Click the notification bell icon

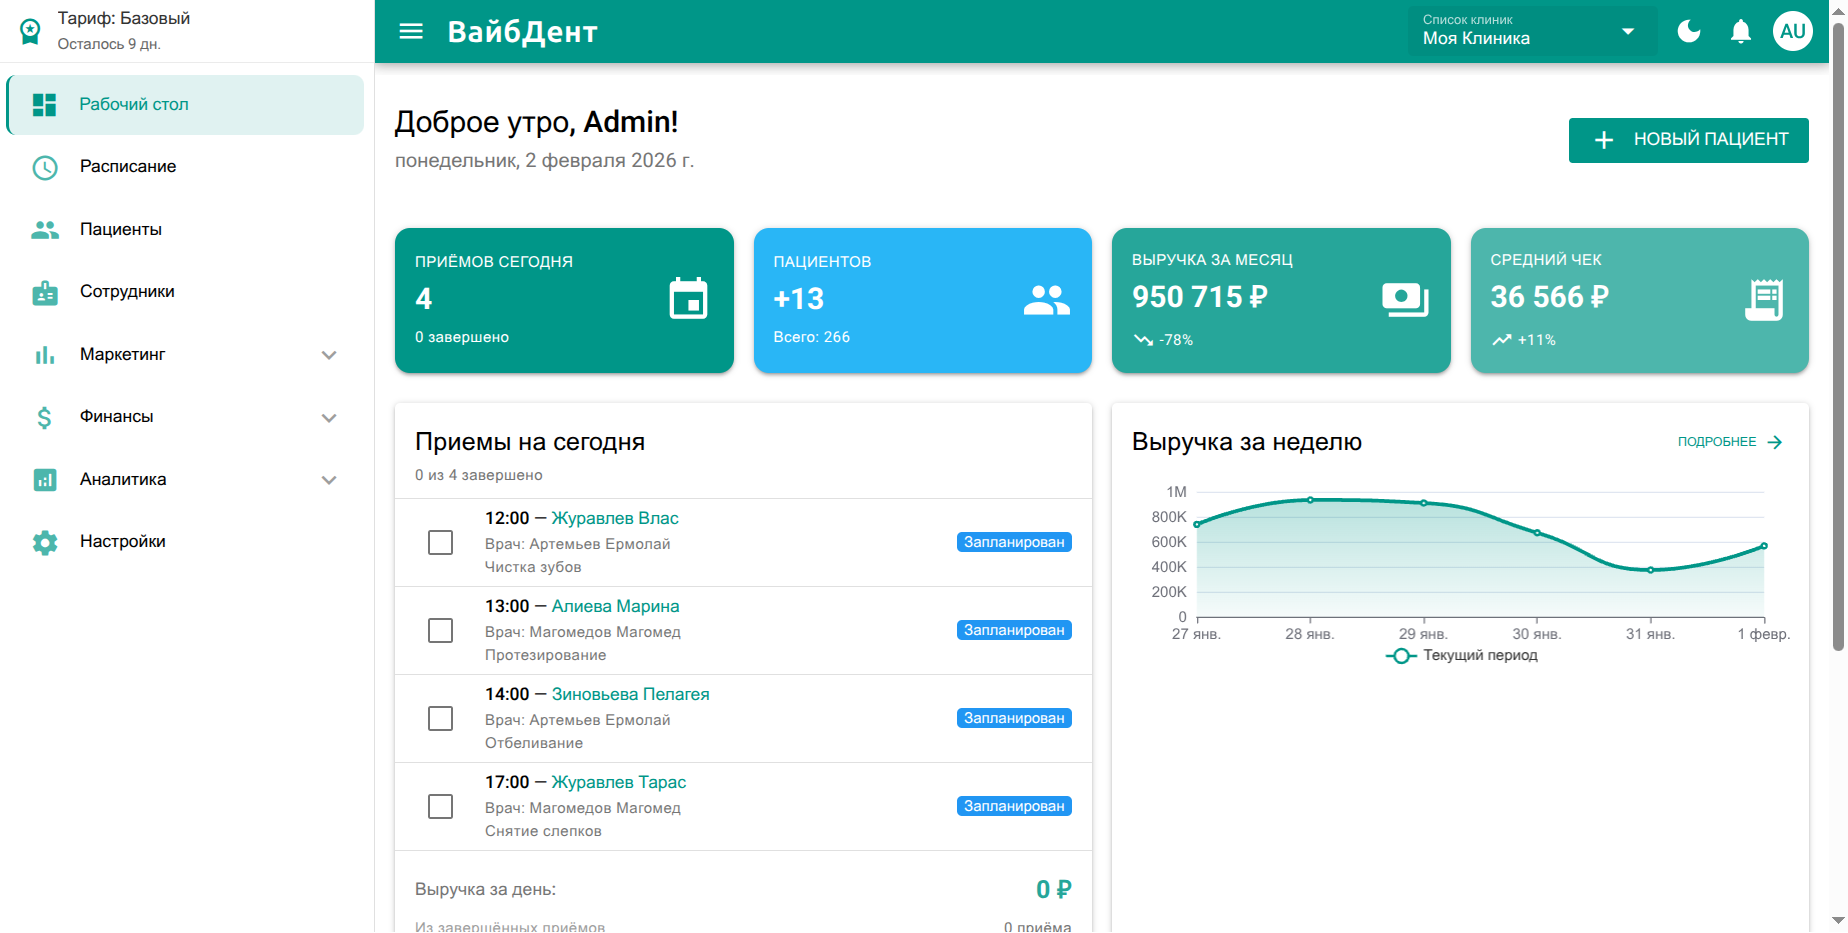click(x=1740, y=31)
